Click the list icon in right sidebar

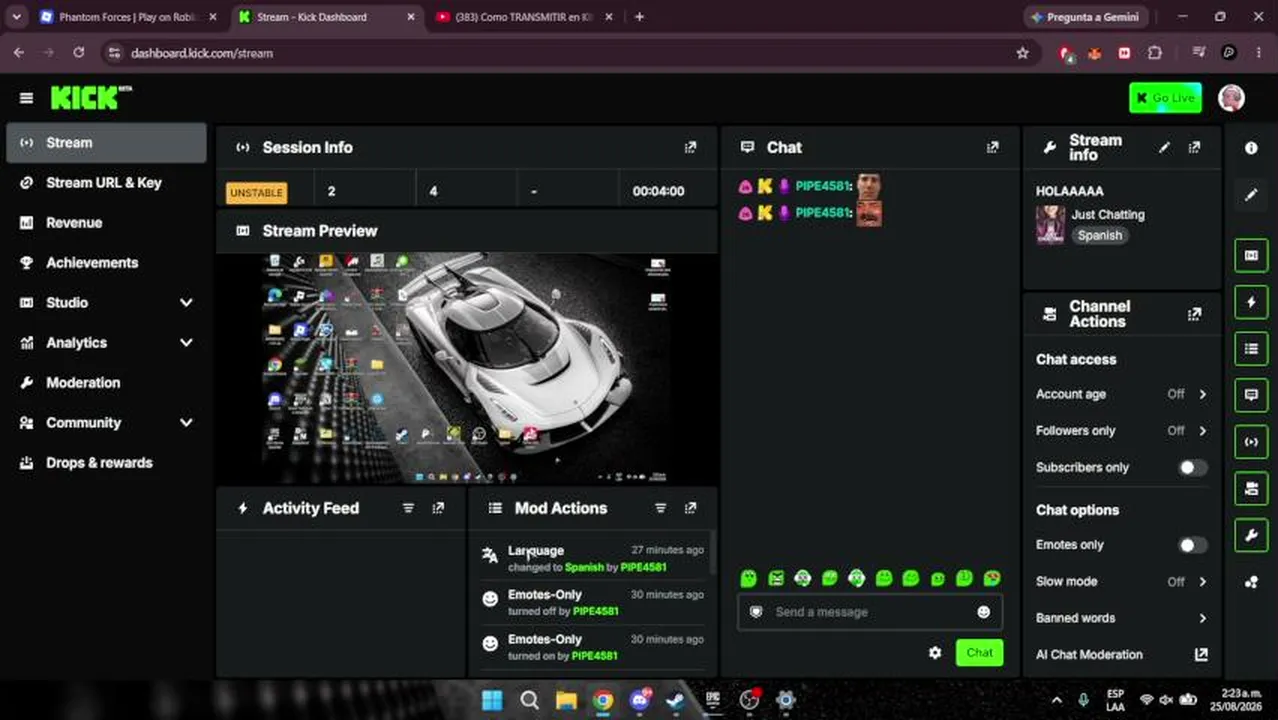1251,349
